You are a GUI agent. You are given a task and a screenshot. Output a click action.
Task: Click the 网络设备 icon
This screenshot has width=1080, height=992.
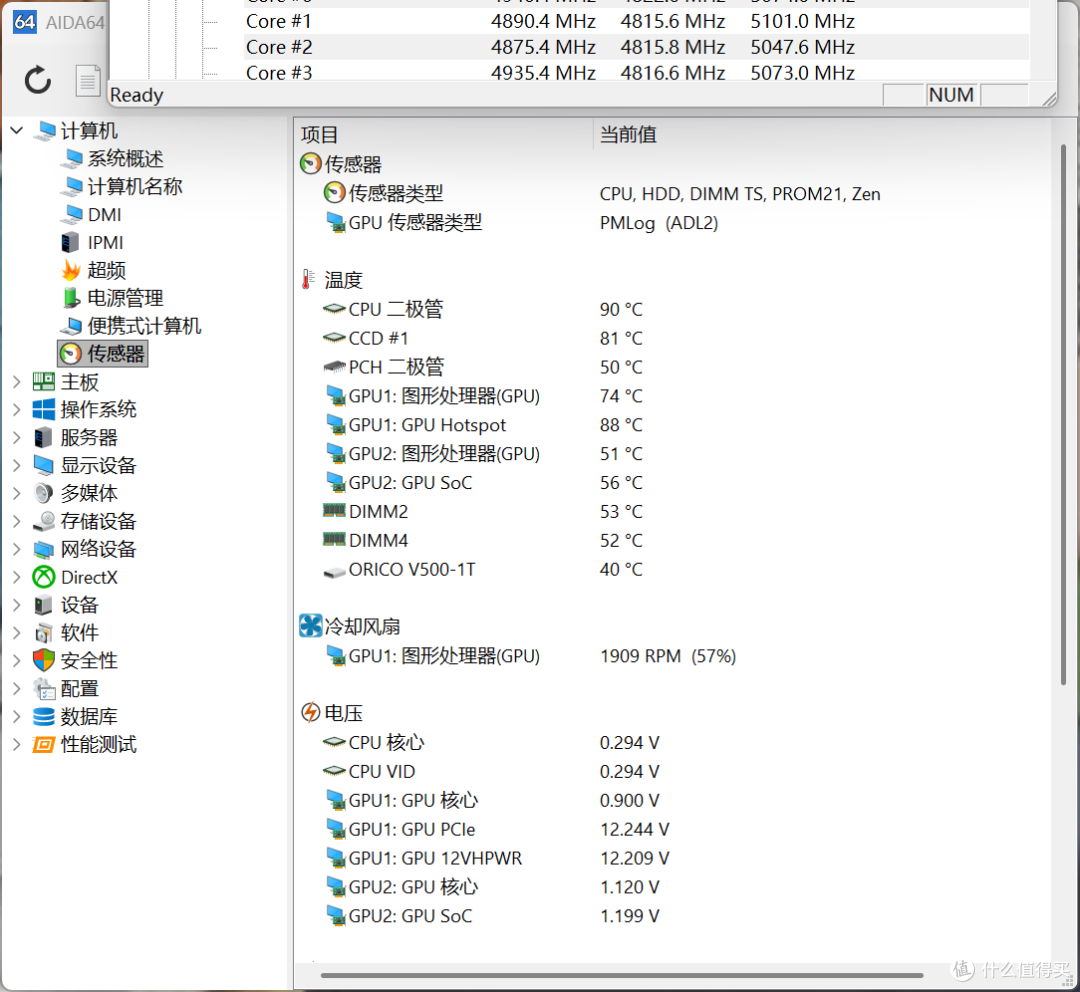[x=43, y=550]
